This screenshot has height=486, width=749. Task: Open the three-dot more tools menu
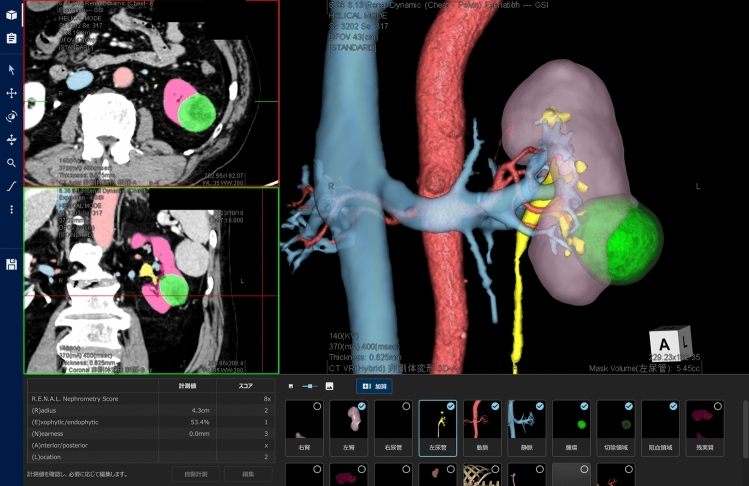[x=11, y=209]
